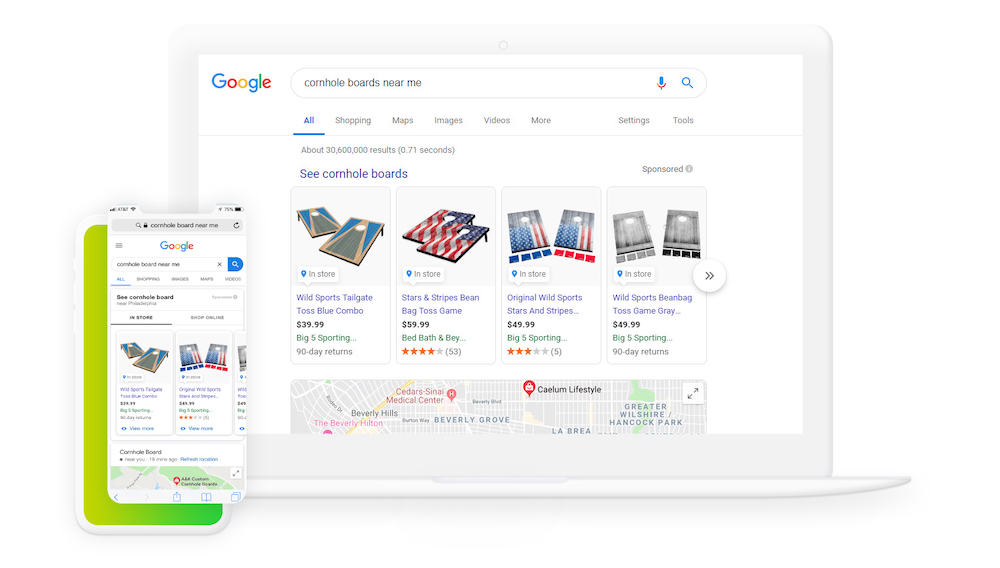Switch to the Shopping tab on the laptop
The image size is (1000, 568).
[x=353, y=120]
